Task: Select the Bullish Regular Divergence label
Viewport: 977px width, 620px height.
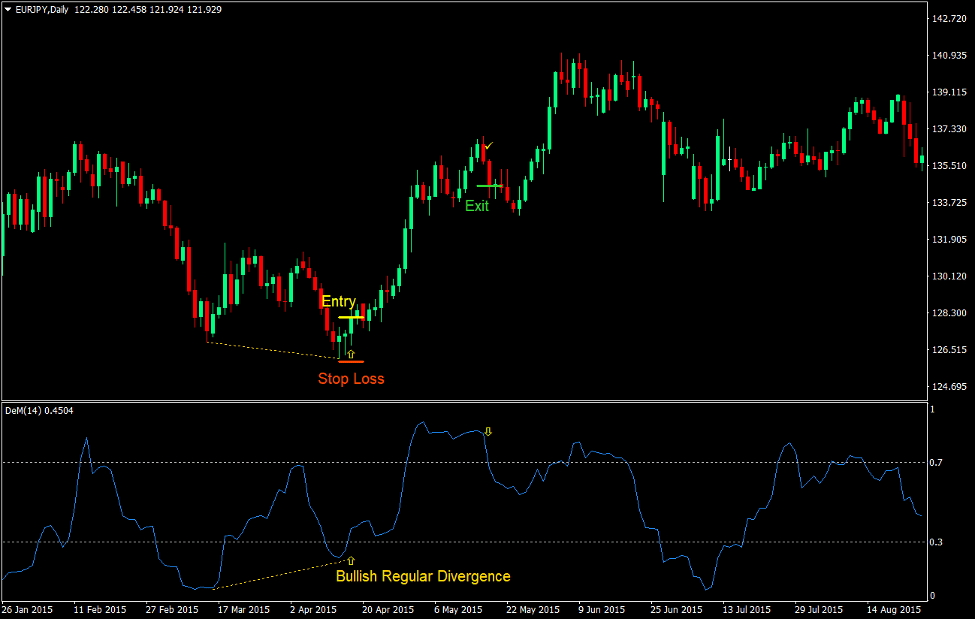Action: (424, 576)
